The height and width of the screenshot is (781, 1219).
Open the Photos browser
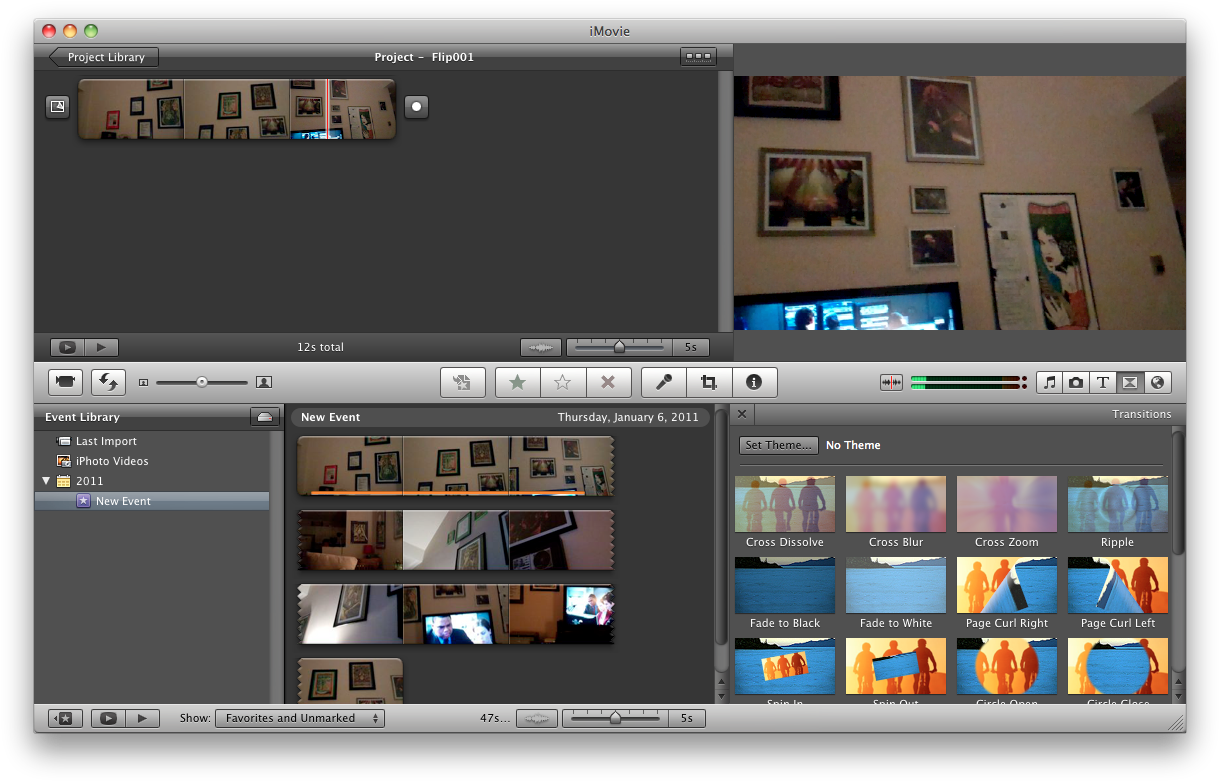pos(1076,382)
